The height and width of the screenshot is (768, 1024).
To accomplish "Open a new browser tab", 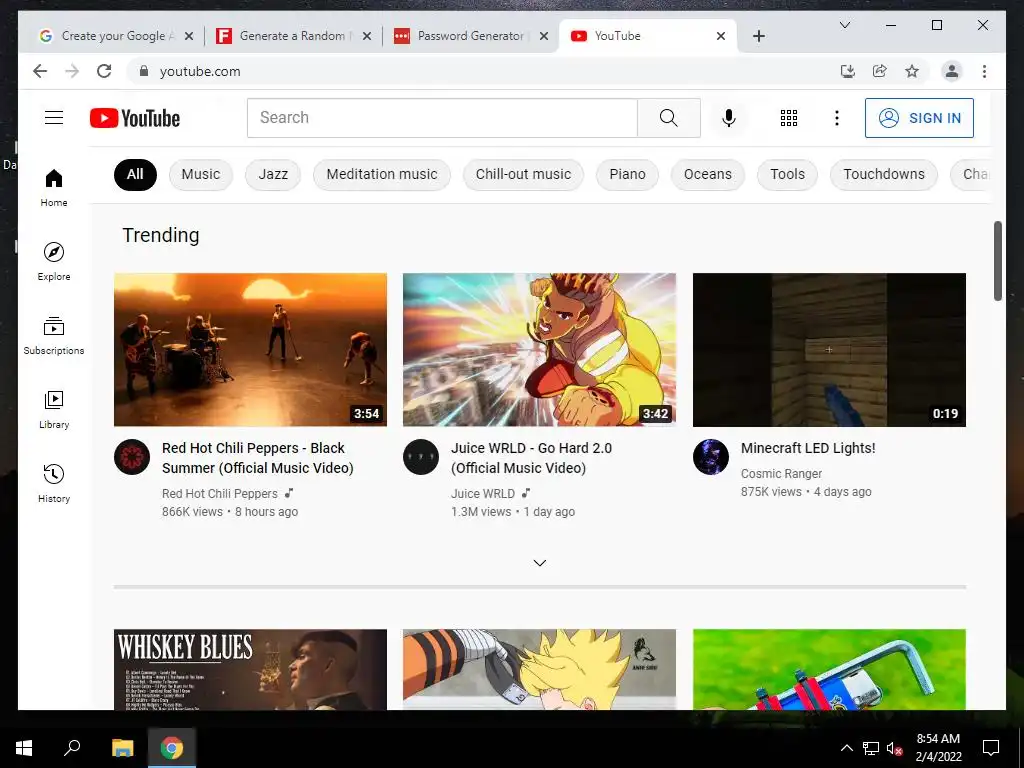I will [758, 36].
